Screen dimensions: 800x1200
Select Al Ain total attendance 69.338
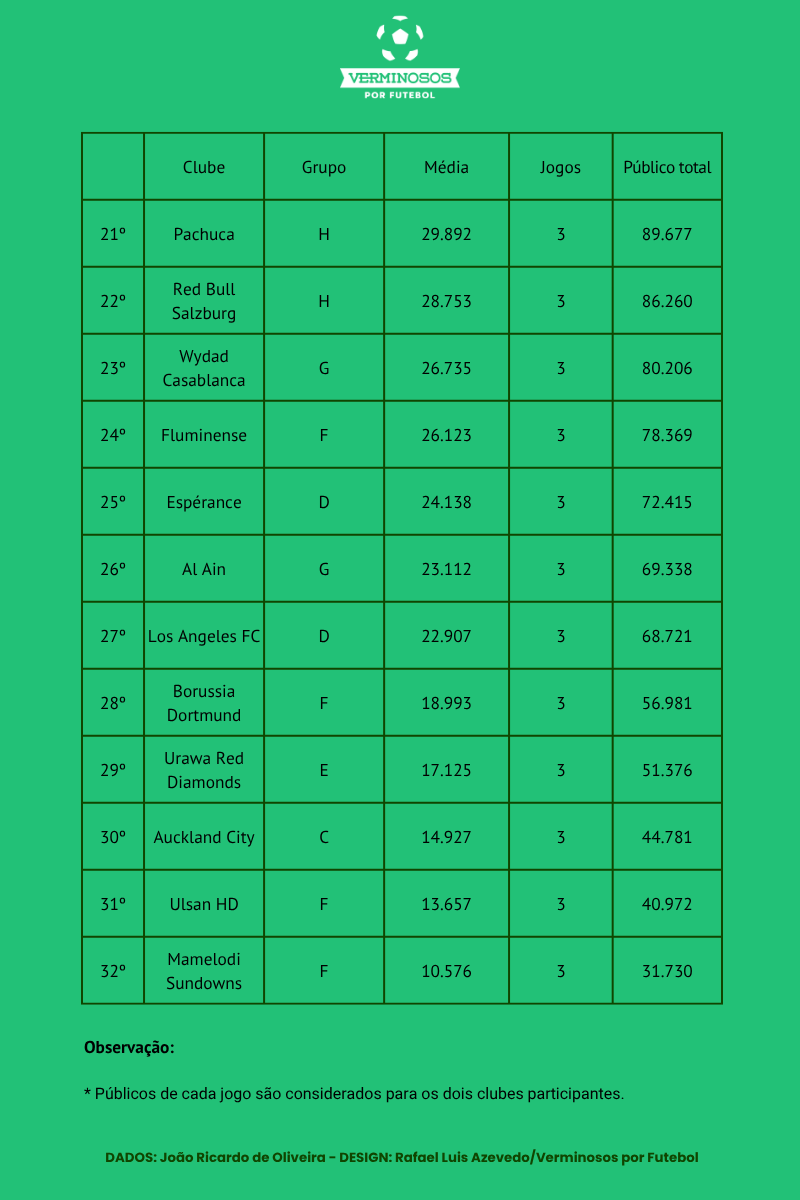click(667, 569)
